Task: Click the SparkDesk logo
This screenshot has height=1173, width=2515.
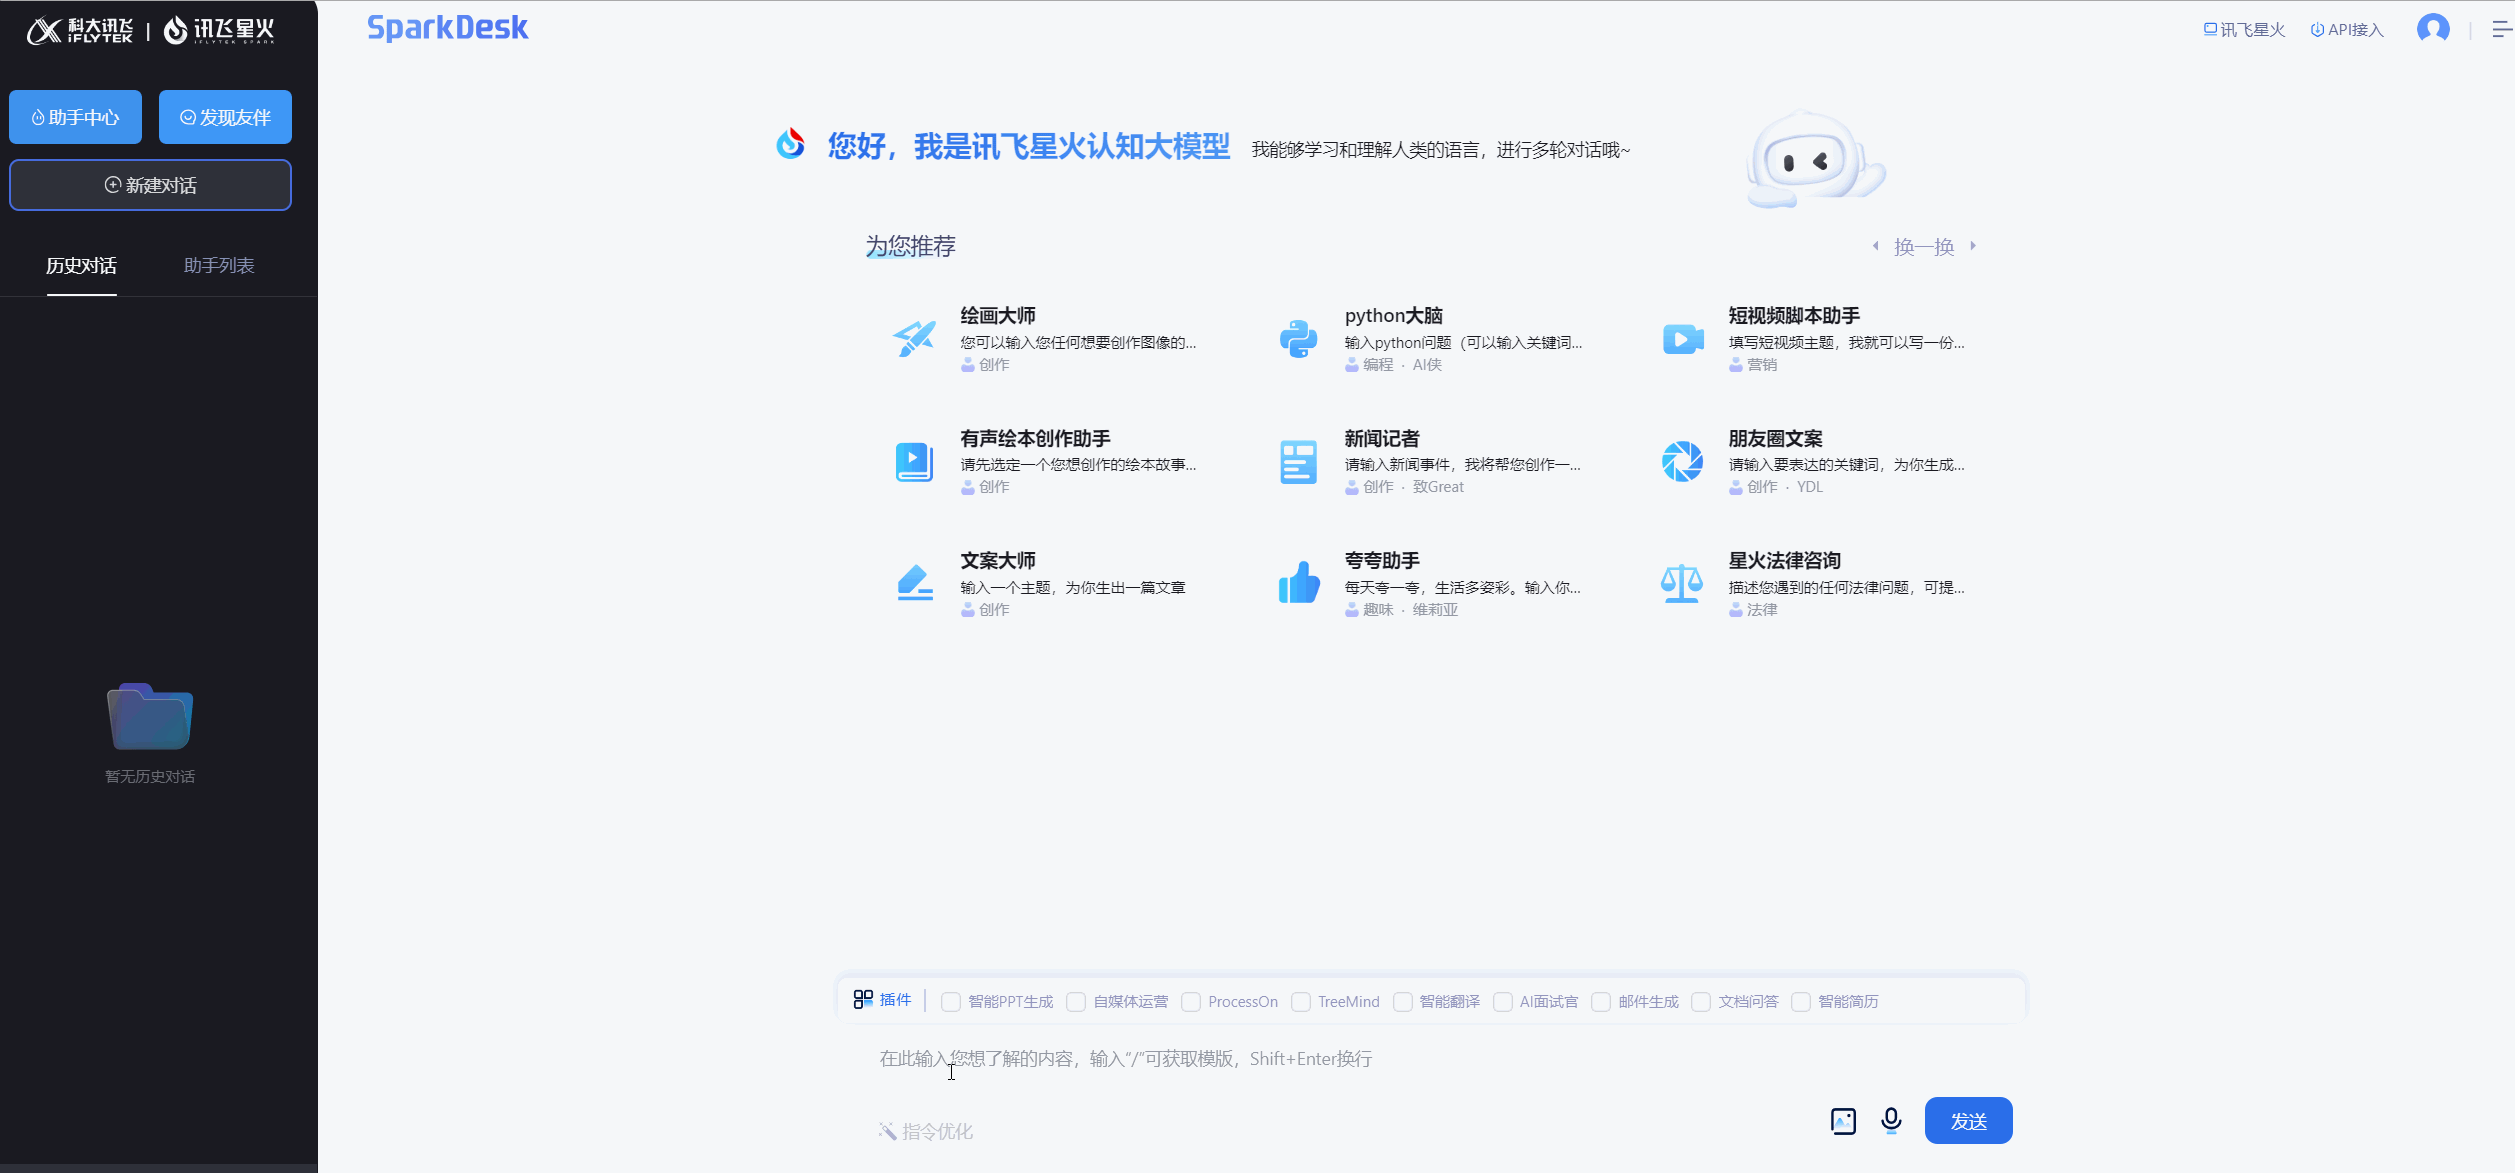Action: 447,28
